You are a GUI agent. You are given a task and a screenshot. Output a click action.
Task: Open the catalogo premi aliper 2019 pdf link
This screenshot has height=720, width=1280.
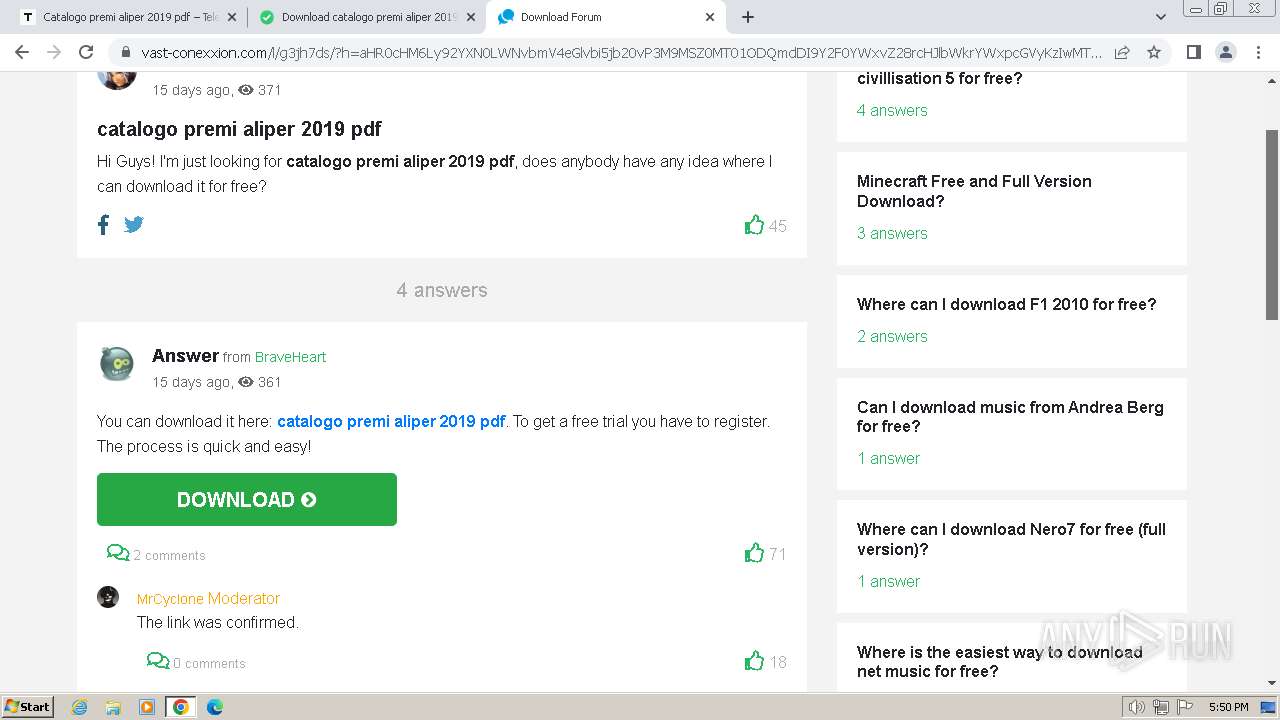click(391, 421)
